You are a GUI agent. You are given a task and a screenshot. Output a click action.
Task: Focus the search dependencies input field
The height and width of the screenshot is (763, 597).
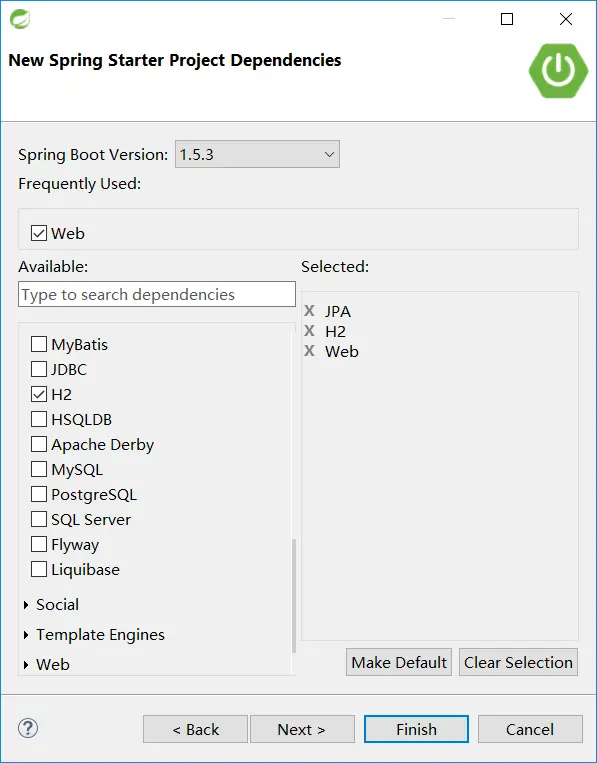coord(157,294)
